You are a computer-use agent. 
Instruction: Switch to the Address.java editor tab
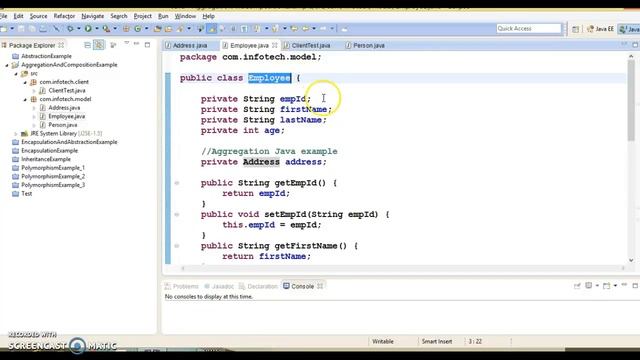(190, 45)
